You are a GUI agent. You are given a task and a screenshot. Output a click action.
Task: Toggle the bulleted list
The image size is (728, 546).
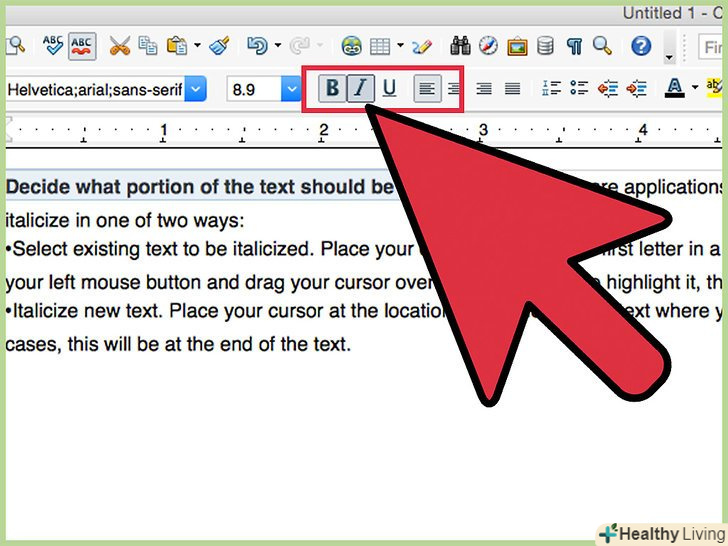click(579, 88)
